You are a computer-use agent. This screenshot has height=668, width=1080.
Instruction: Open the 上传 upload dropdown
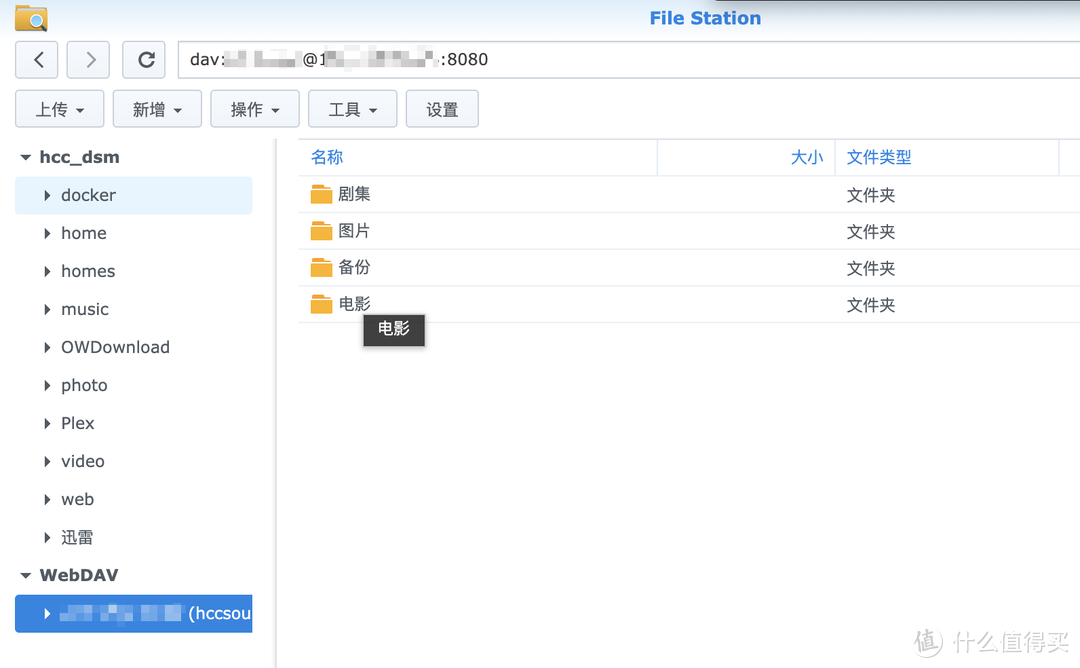click(59, 109)
